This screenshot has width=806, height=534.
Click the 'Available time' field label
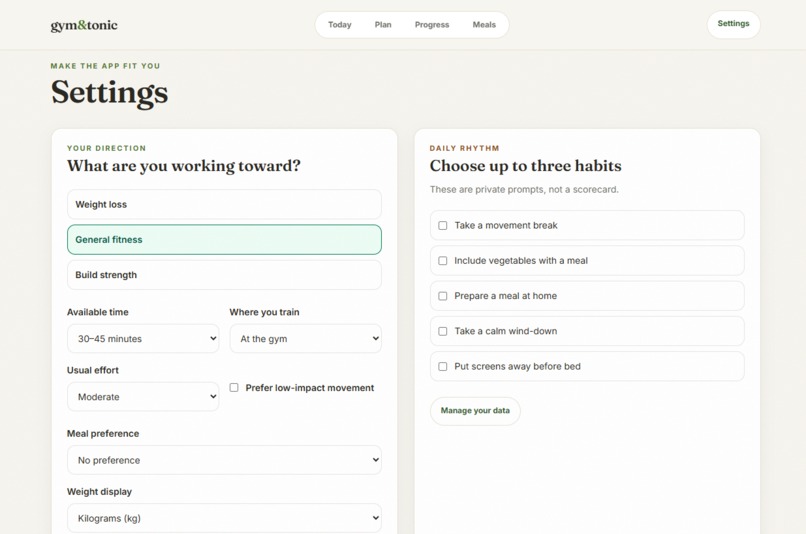point(98,312)
